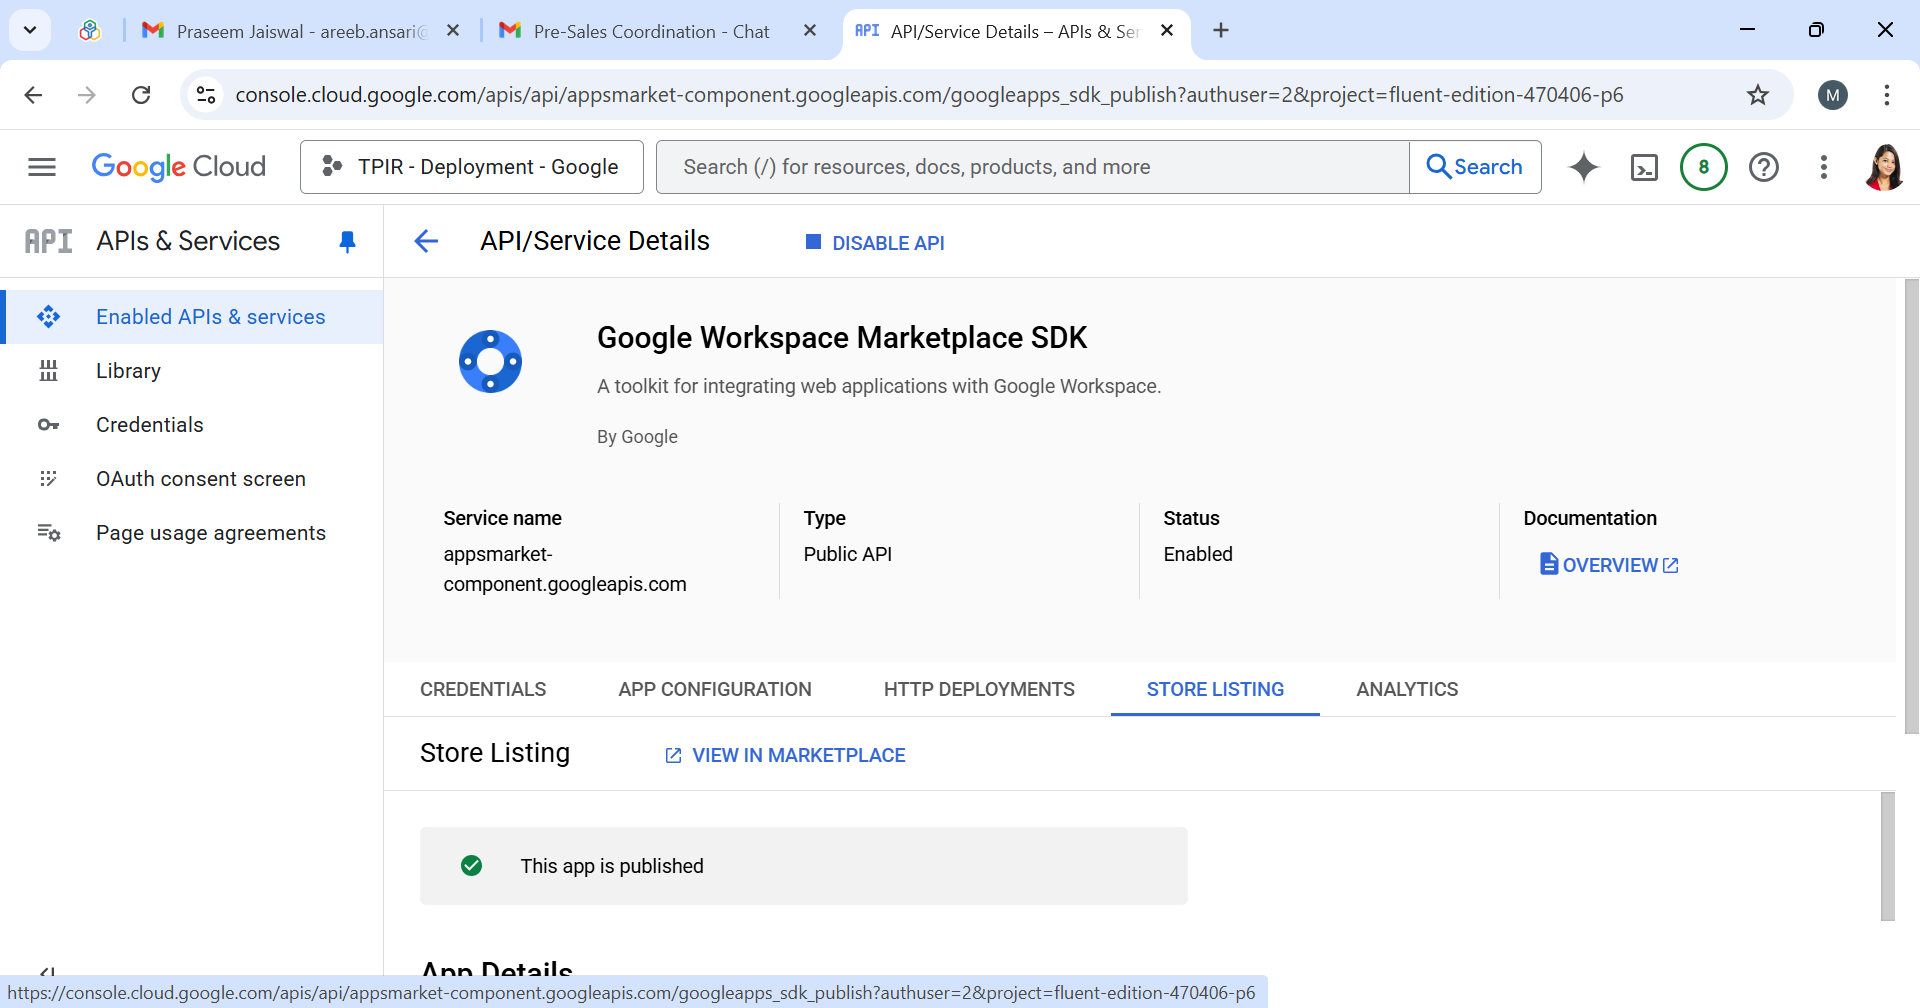Activate Cloud Shell terminal icon
This screenshot has width=1920, height=1008.
[x=1644, y=167]
